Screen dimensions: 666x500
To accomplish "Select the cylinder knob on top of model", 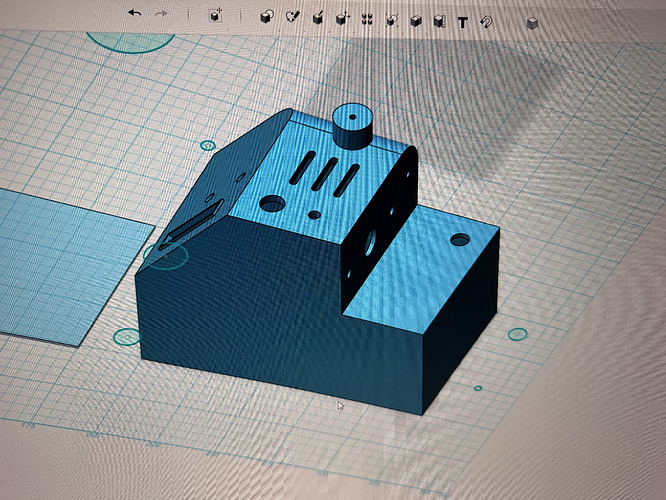I will [x=353, y=126].
